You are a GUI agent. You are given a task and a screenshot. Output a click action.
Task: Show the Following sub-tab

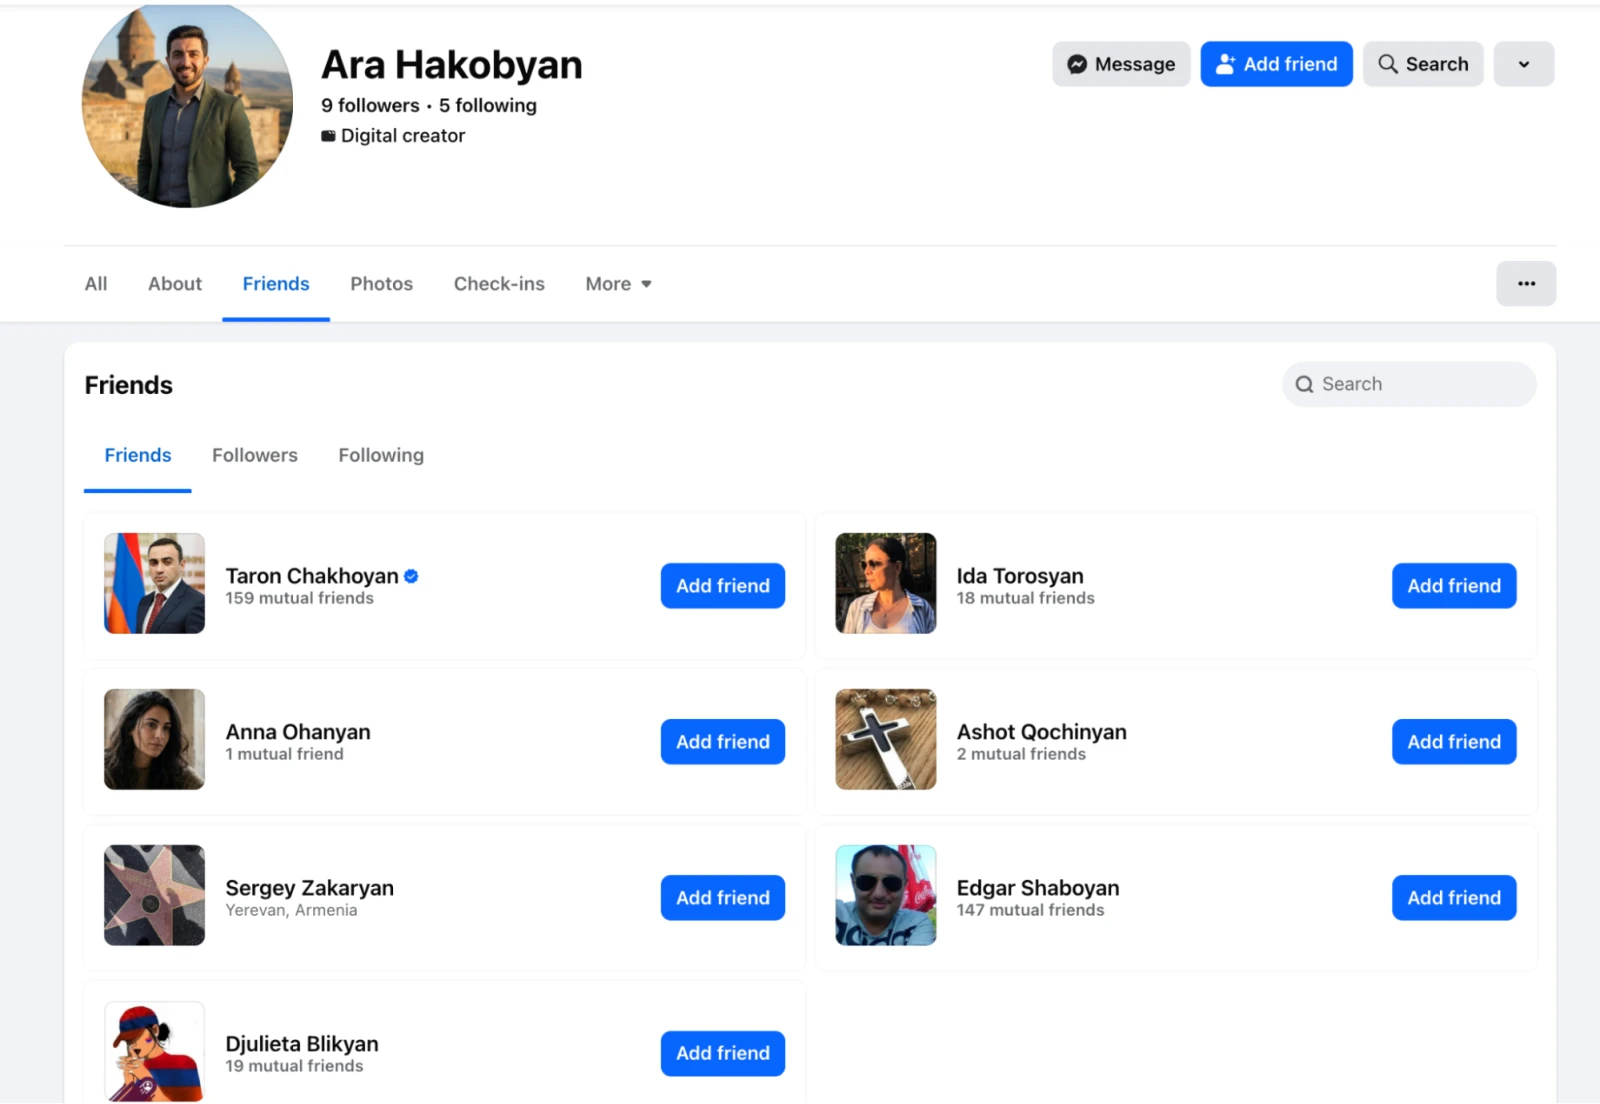point(381,455)
